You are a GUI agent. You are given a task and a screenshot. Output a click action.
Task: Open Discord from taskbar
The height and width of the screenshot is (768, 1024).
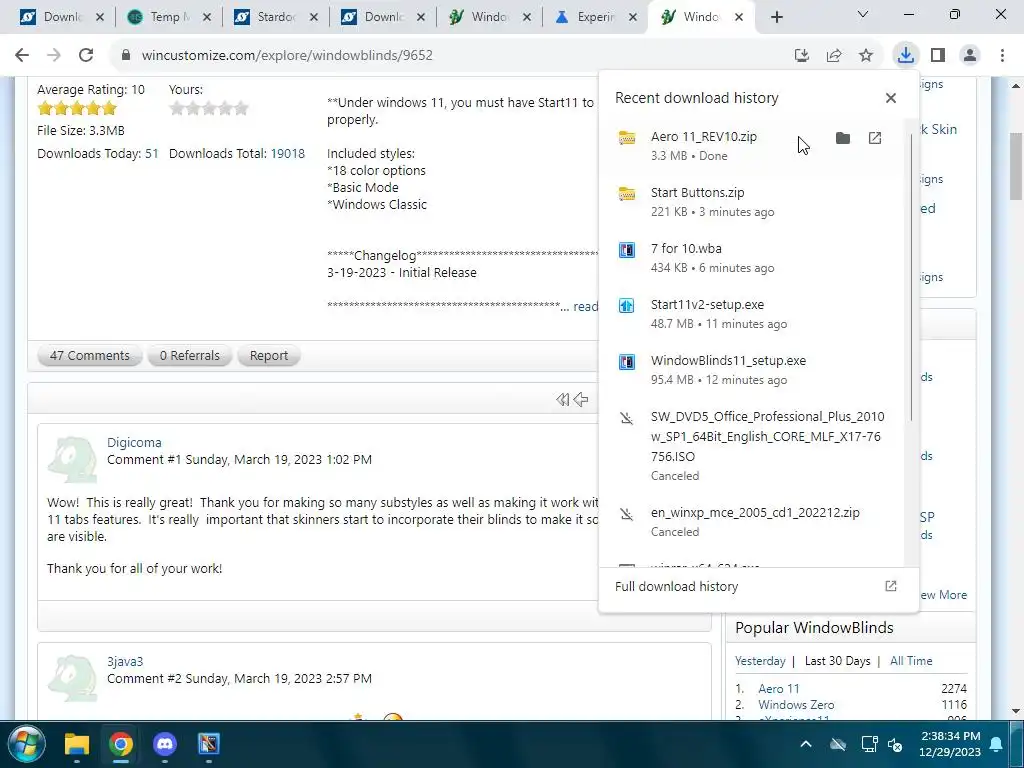[165, 744]
